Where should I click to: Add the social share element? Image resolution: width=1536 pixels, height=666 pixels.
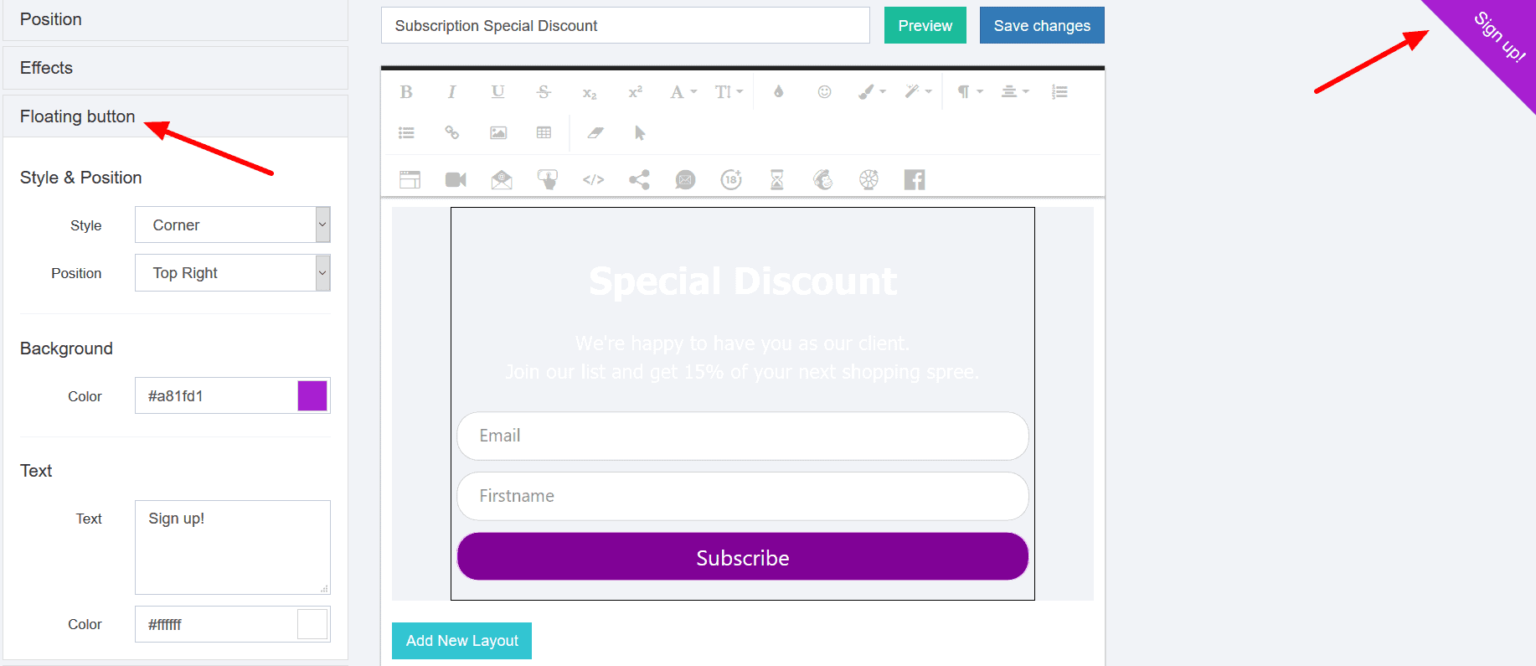tap(639, 180)
